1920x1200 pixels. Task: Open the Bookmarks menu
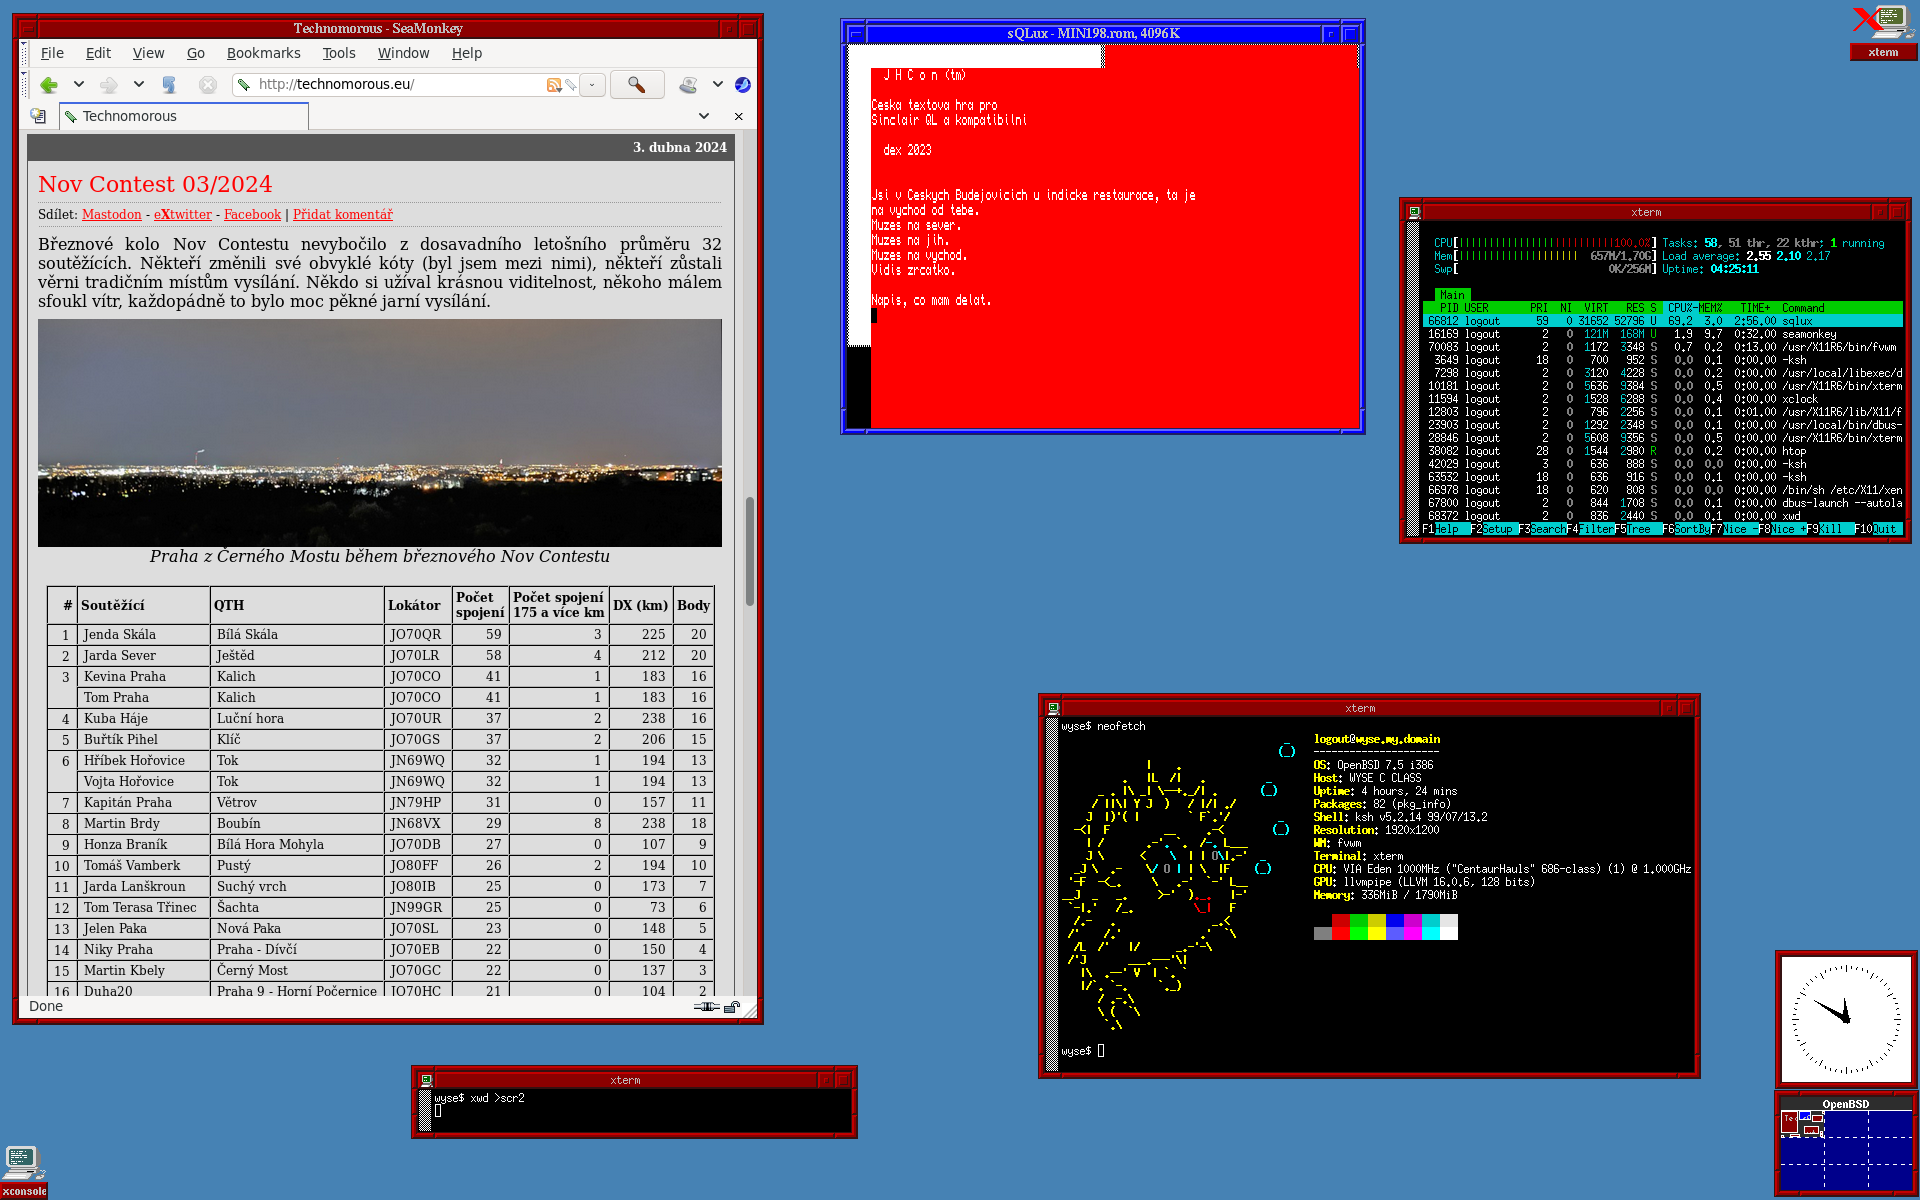[x=263, y=53]
